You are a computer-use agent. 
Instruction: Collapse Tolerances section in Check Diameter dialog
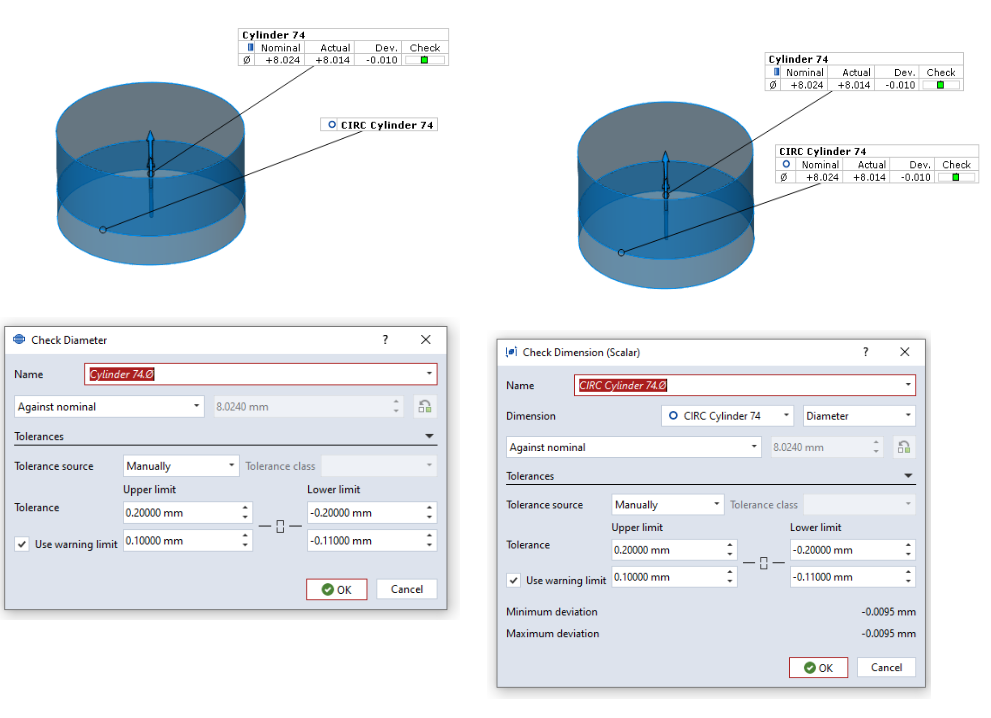click(x=429, y=436)
